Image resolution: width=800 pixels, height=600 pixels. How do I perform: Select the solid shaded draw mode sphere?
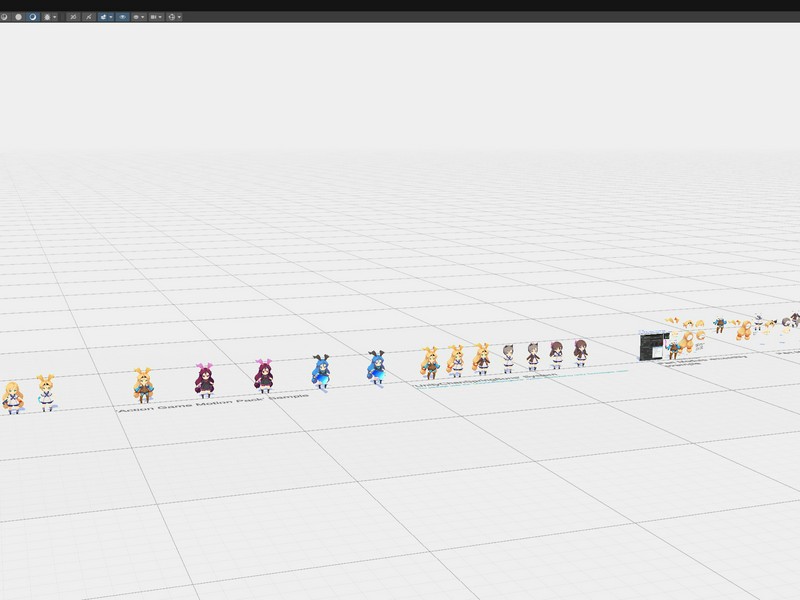(x=18, y=17)
